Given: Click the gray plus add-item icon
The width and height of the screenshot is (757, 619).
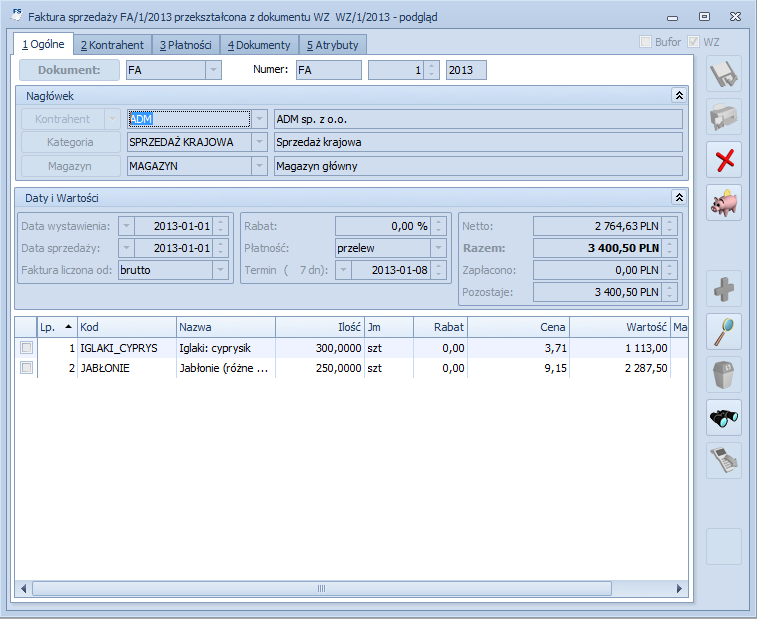Looking at the screenshot, I should pos(724,289).
